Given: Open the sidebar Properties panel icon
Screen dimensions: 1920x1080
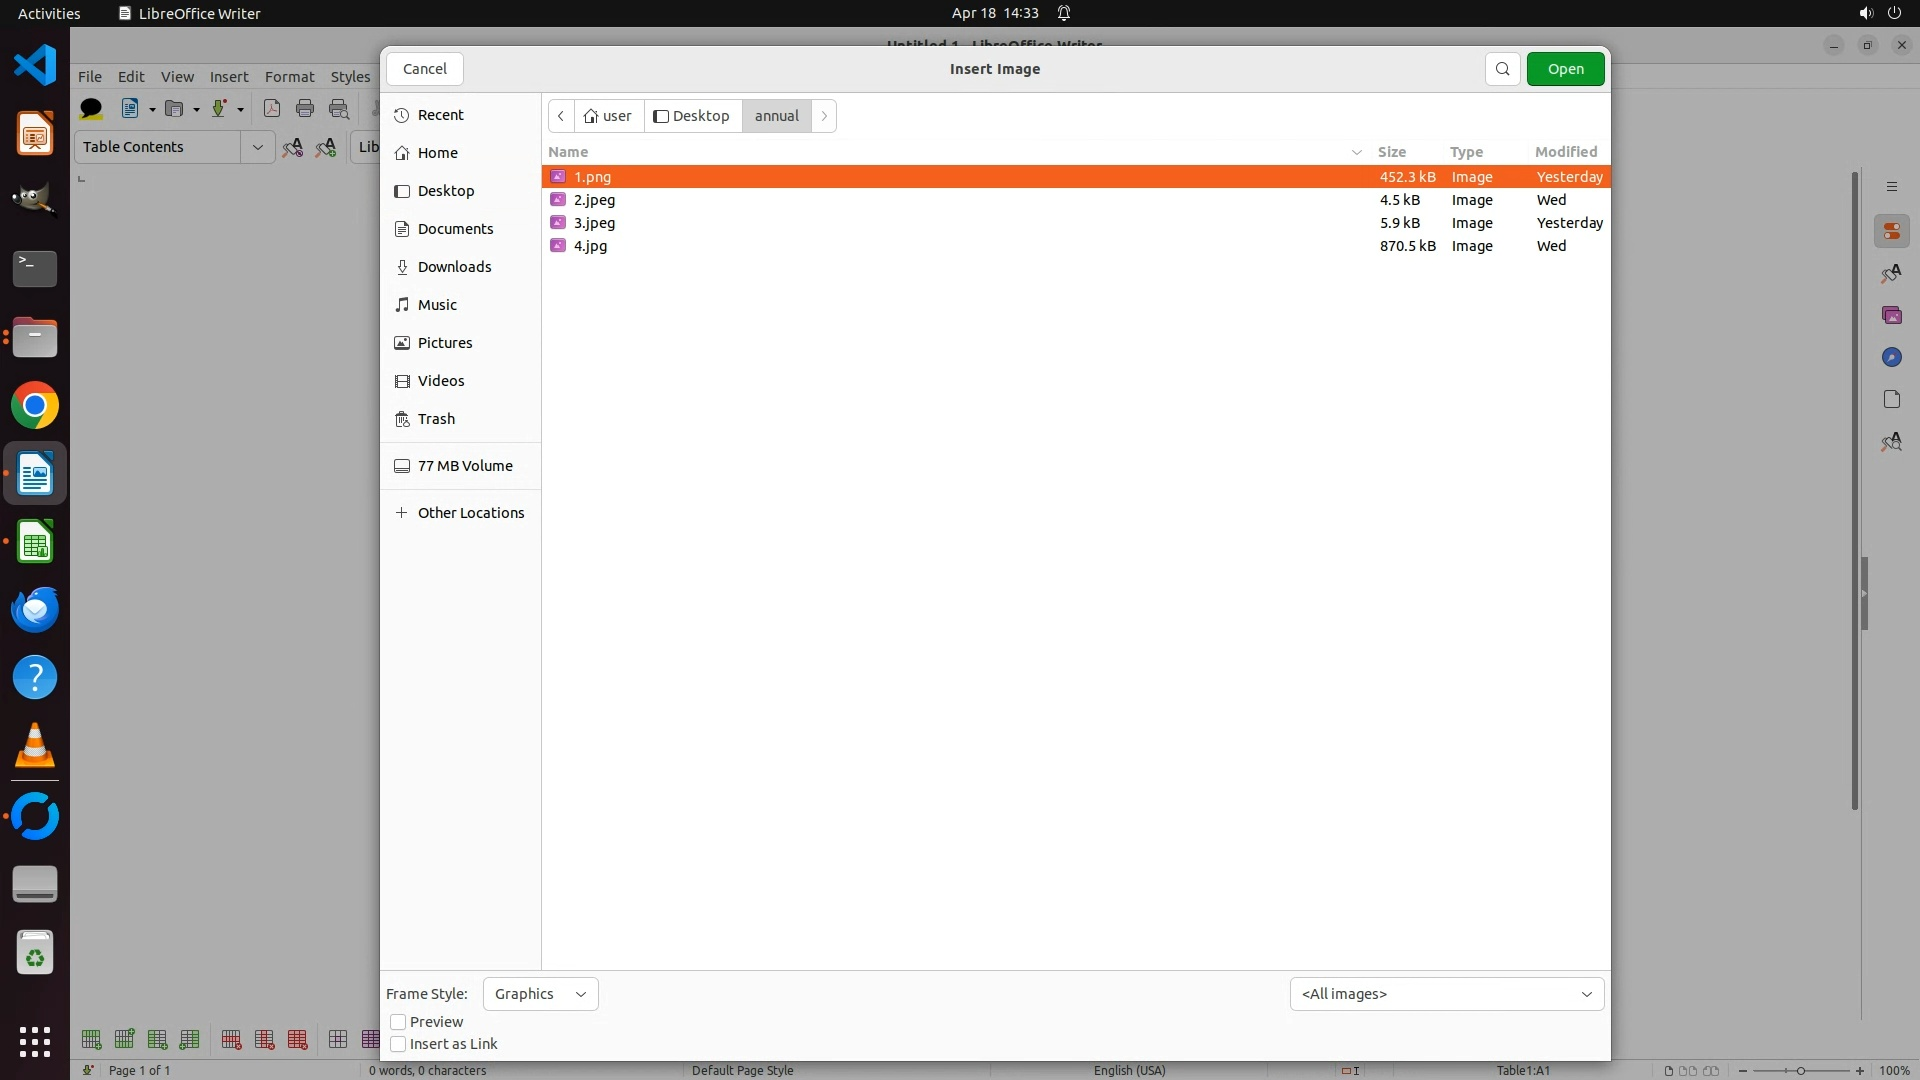Looking at the screenshot, I should [1891, 232].
